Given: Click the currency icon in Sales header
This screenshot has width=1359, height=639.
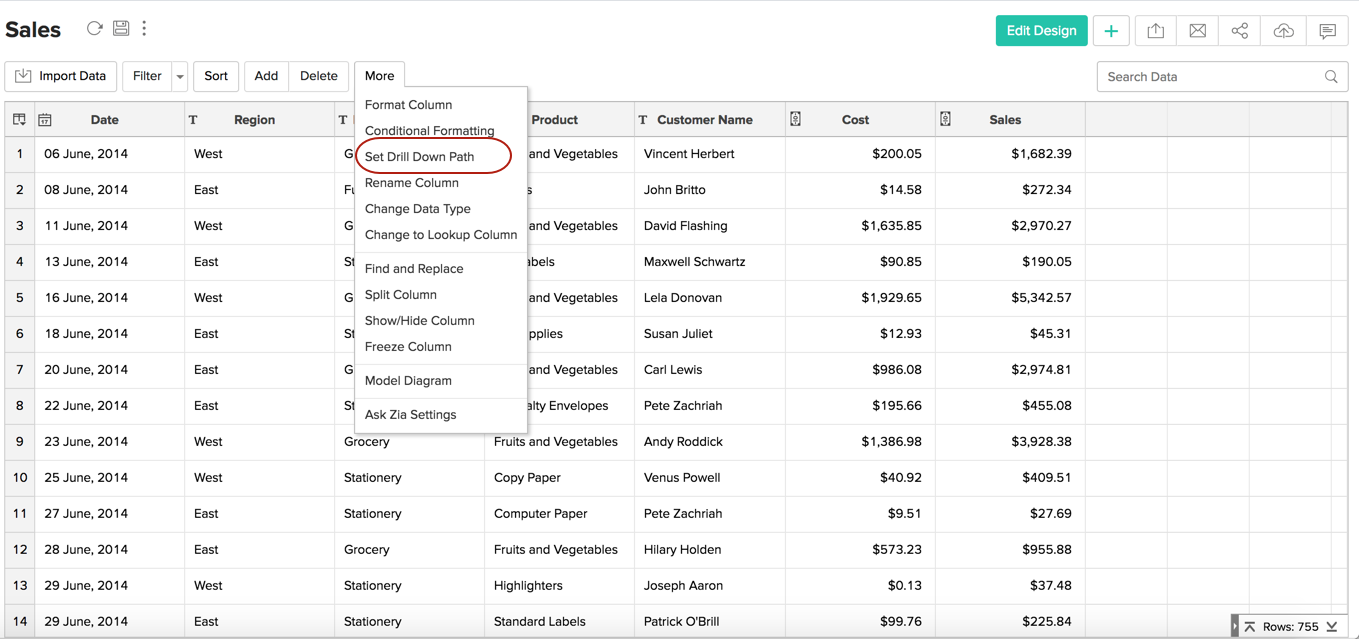Looking at the screenshot, I should [x=945, y=119].
